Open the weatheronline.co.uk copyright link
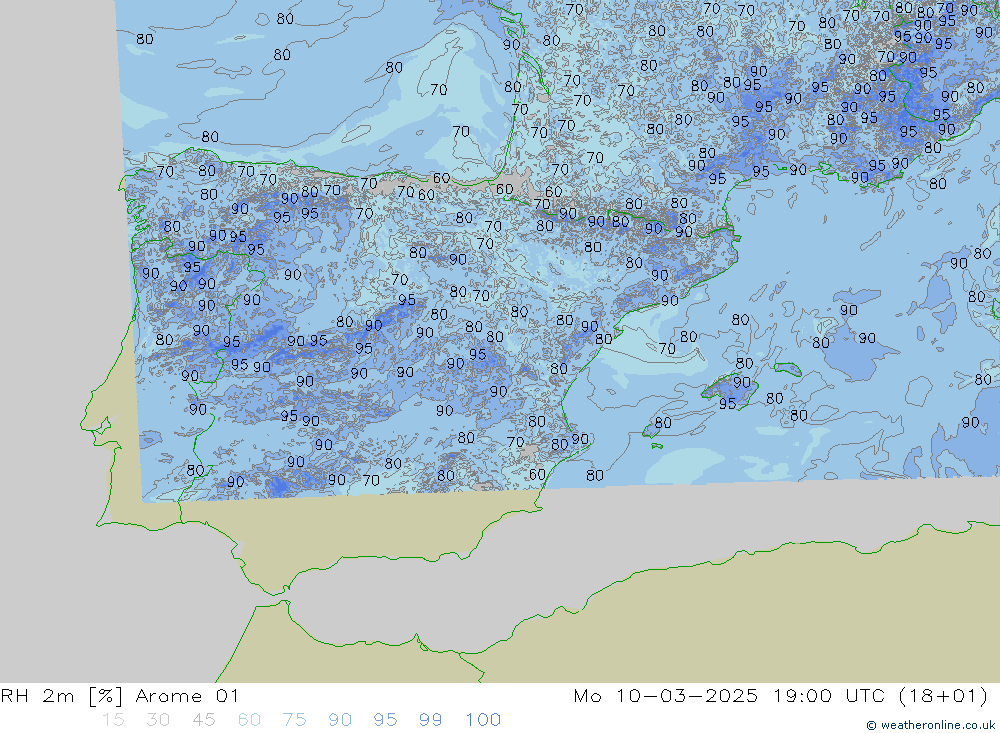1000x733 pixels. [x=930, y=725]
